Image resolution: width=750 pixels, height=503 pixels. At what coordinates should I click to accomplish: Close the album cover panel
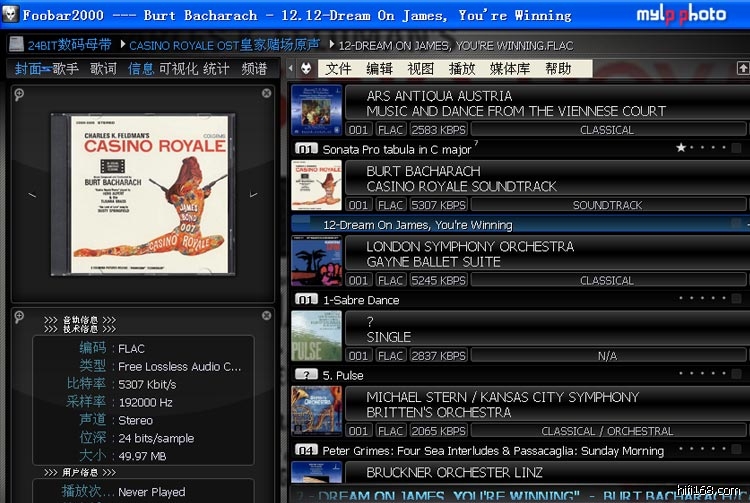point(267,93)
